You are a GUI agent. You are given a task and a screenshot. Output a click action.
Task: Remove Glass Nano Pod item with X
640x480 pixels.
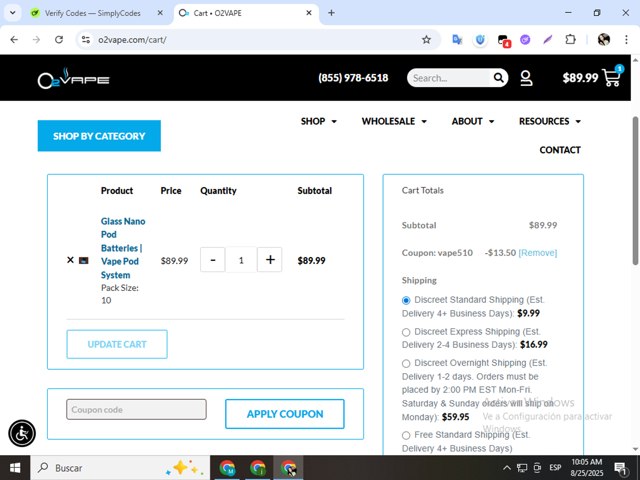[70, 260]
